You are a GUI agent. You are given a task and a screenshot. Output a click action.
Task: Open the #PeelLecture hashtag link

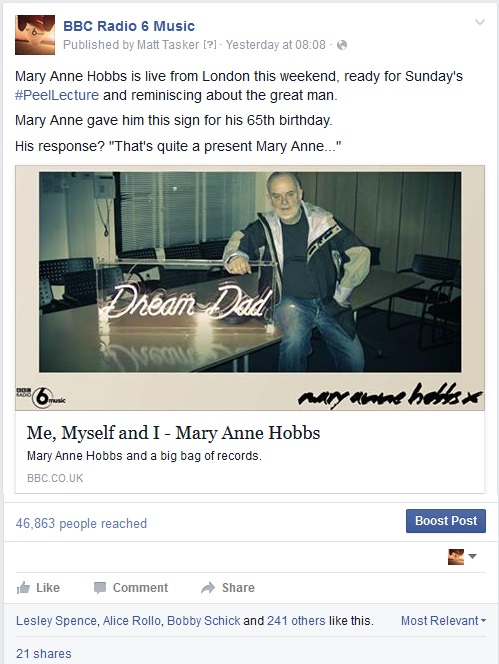(x=57, y=95)
